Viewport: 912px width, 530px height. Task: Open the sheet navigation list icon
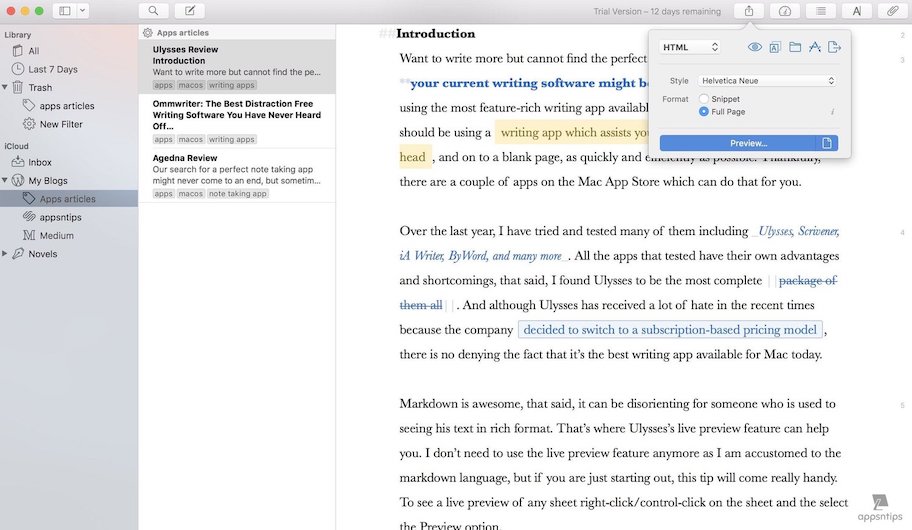(821, 11)
